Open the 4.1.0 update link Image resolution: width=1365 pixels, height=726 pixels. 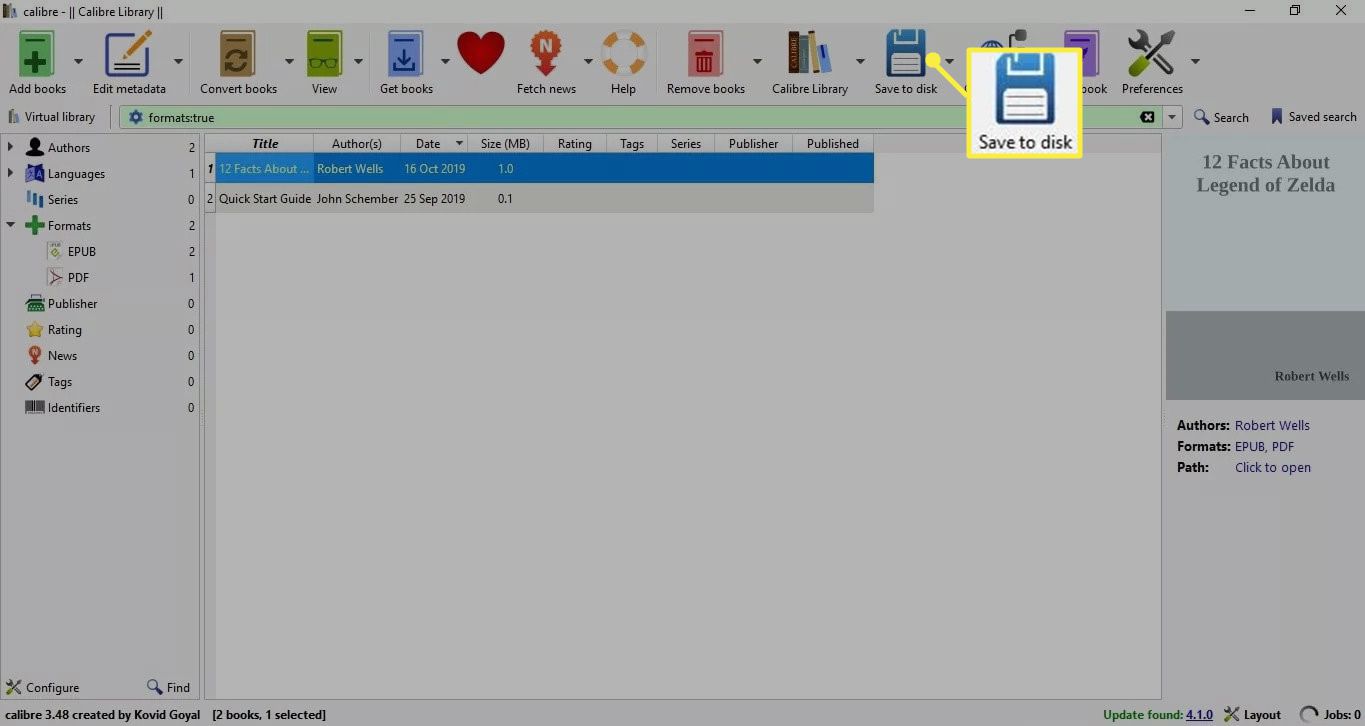[1199, 714]
